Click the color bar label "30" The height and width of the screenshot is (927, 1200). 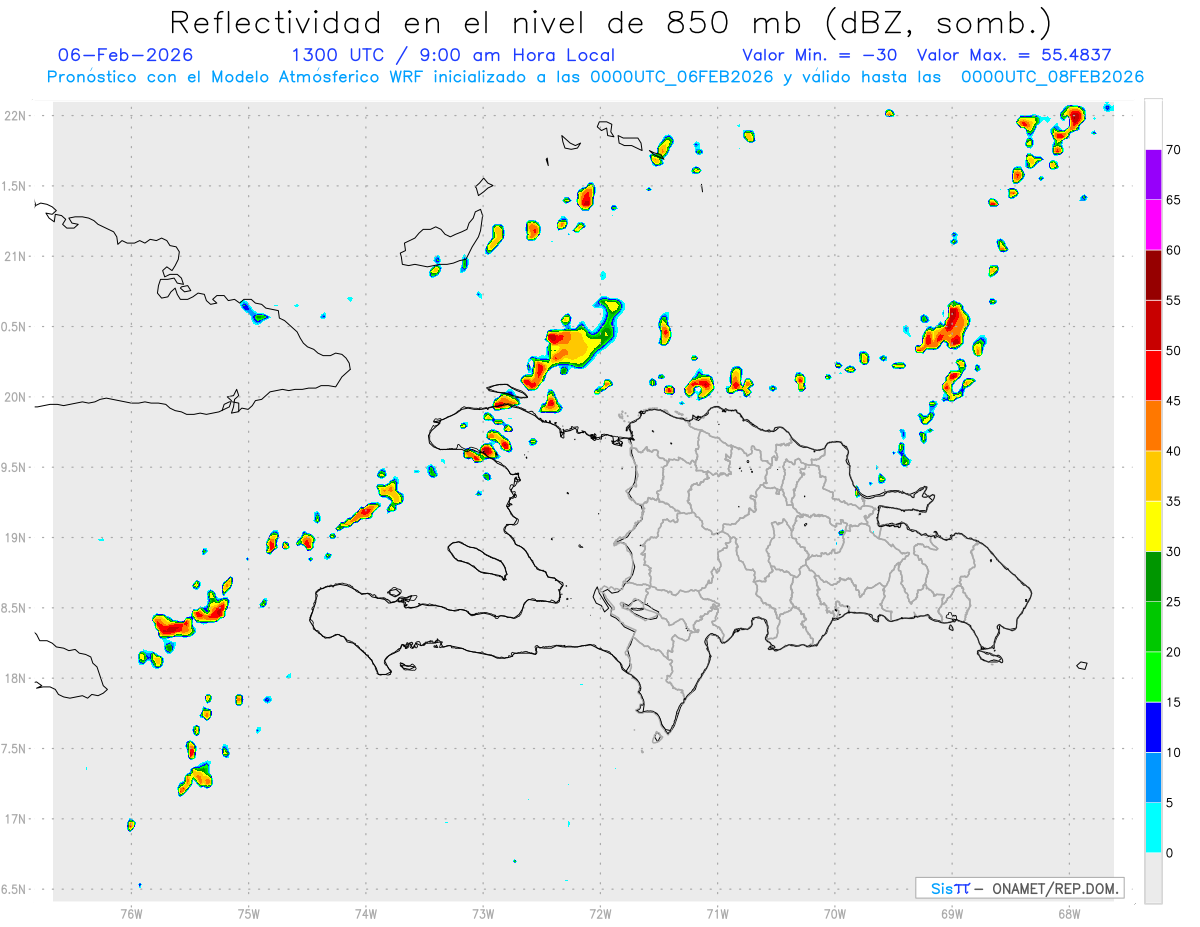pos(1174,551)
